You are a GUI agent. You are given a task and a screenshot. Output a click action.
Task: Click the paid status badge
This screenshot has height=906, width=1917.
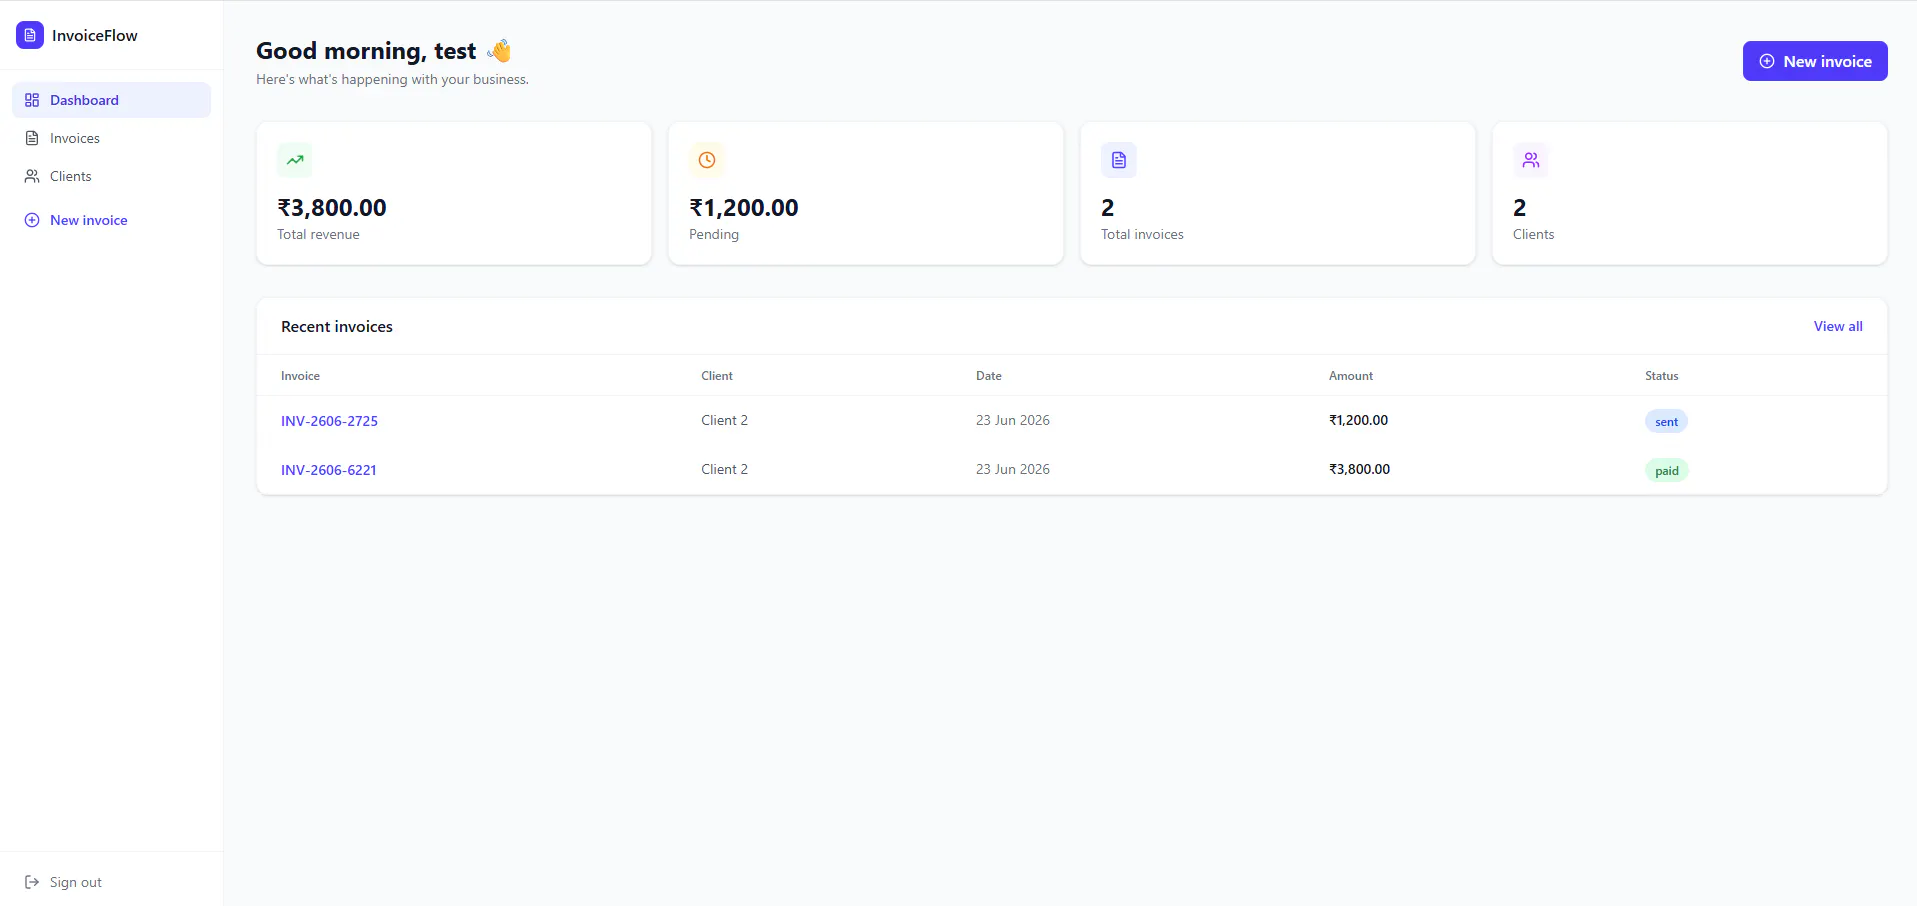pyautogui.click(x=1666, y=470)
